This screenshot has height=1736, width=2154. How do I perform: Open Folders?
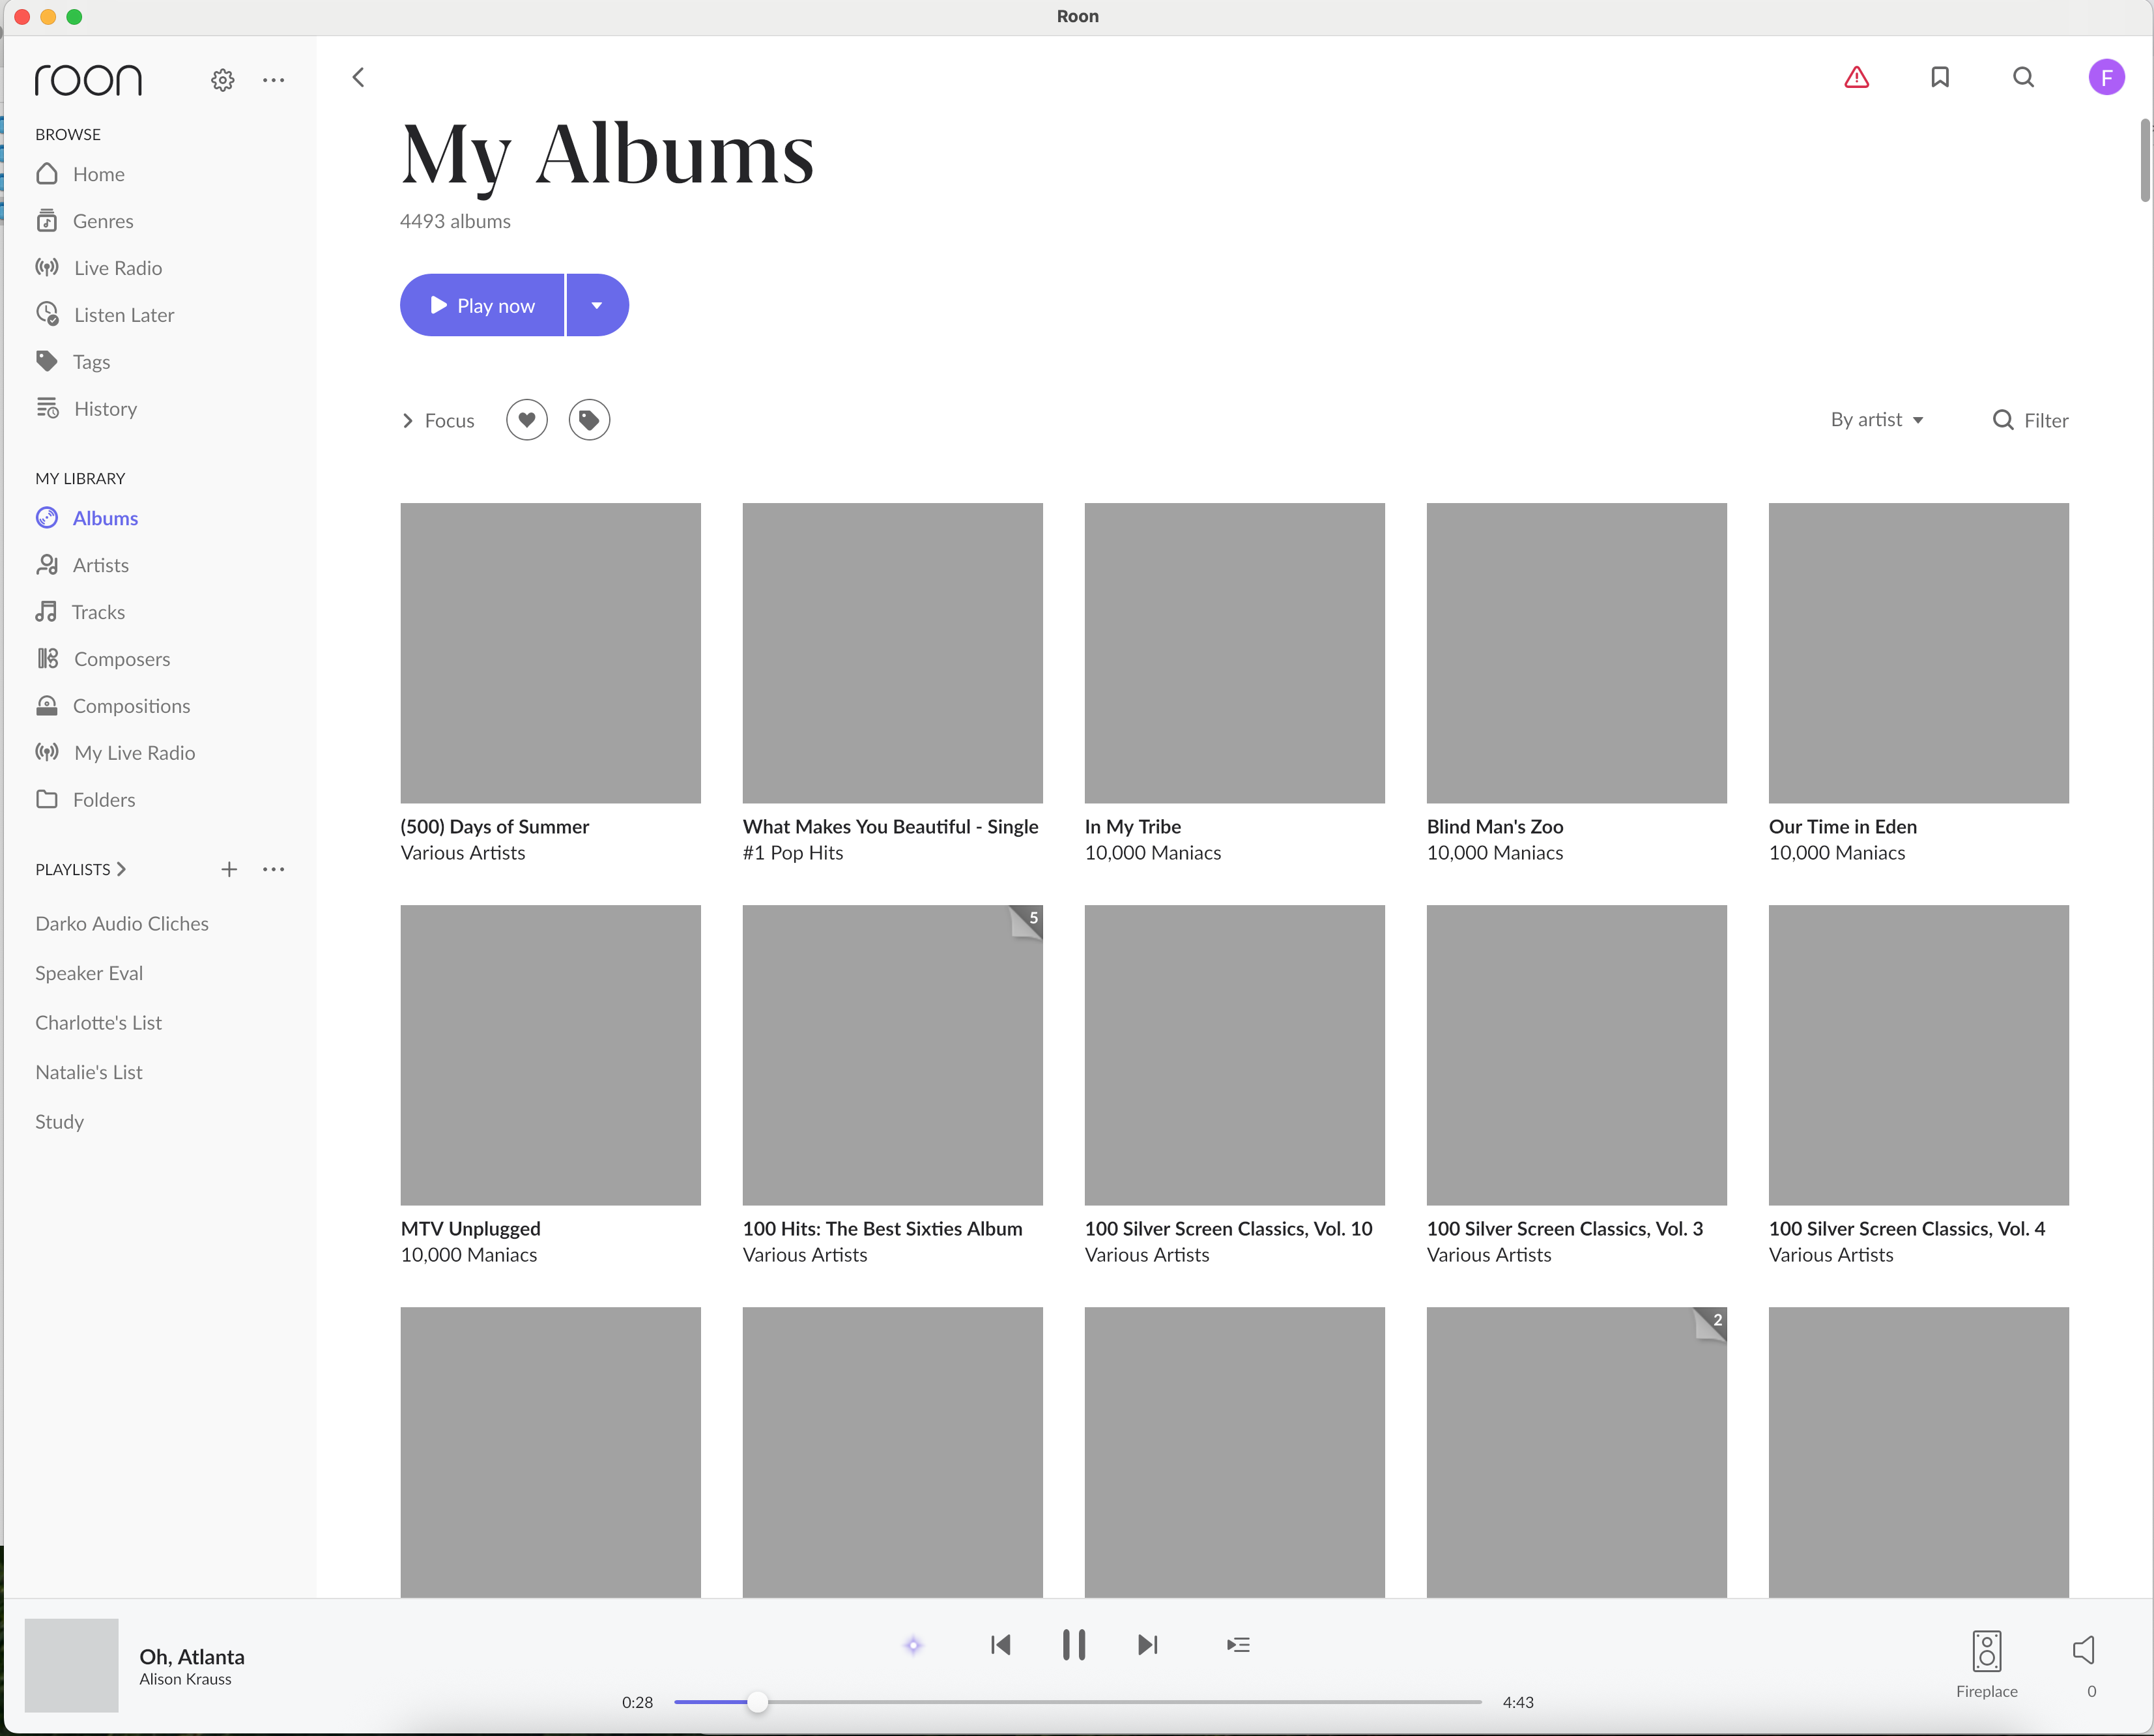(x=85, y=800)
